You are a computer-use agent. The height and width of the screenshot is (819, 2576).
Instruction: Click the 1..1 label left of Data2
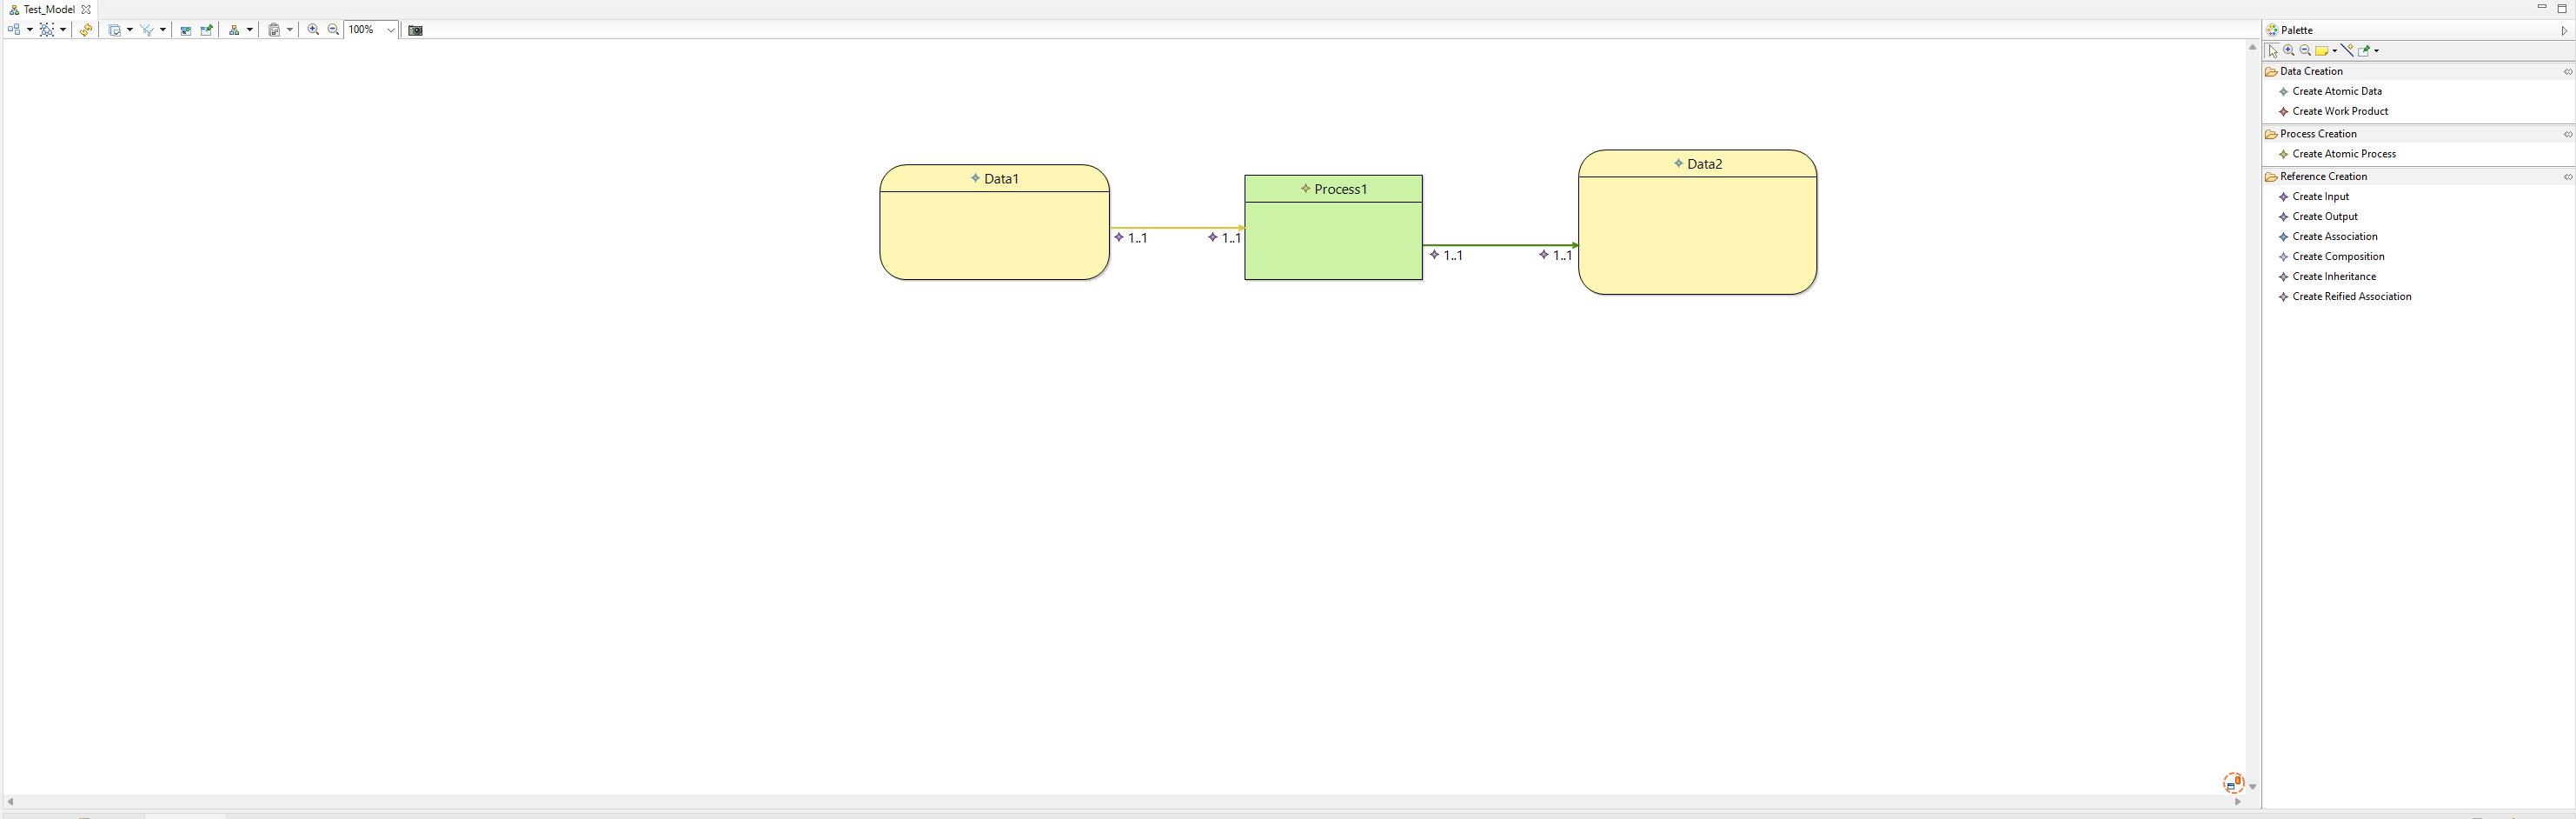(x=1556, y=255)
